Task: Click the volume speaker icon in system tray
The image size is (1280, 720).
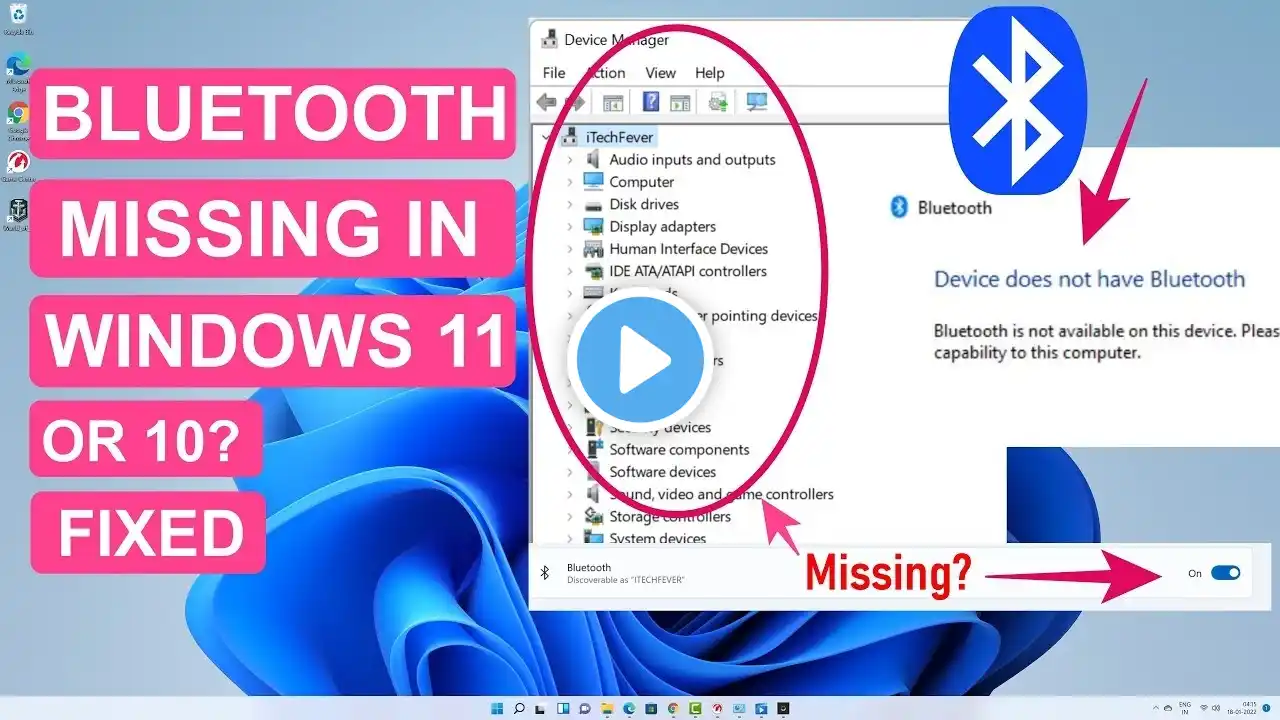Action: pyautogui.click(x=1217, y=709)
